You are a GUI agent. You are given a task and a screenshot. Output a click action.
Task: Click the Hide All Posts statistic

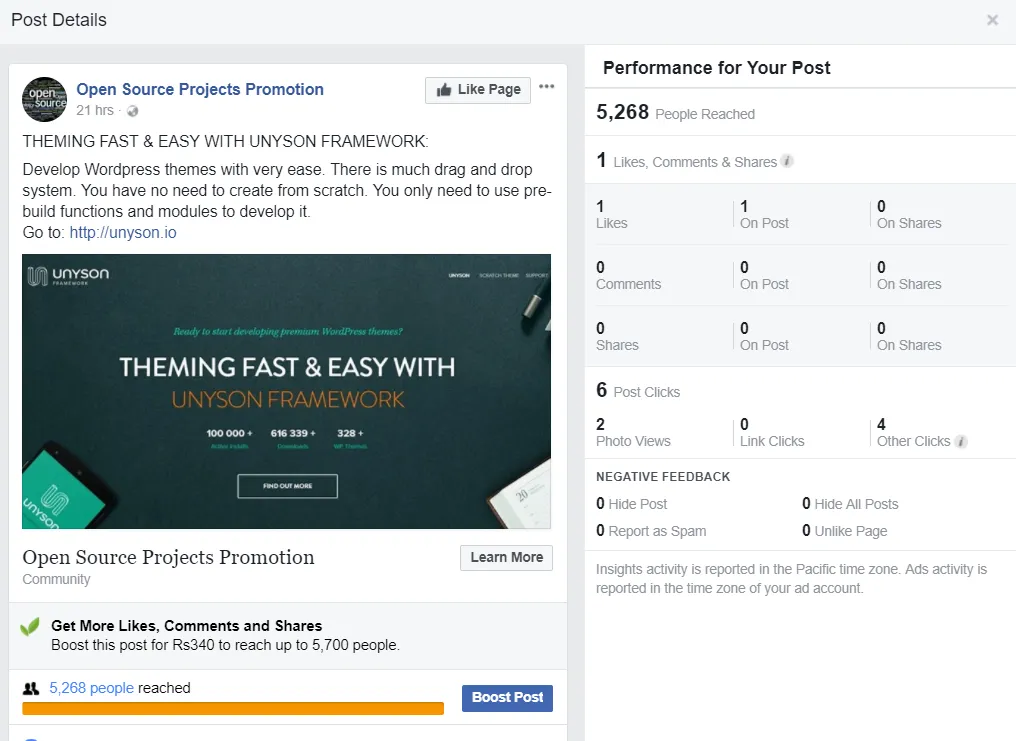850,504
